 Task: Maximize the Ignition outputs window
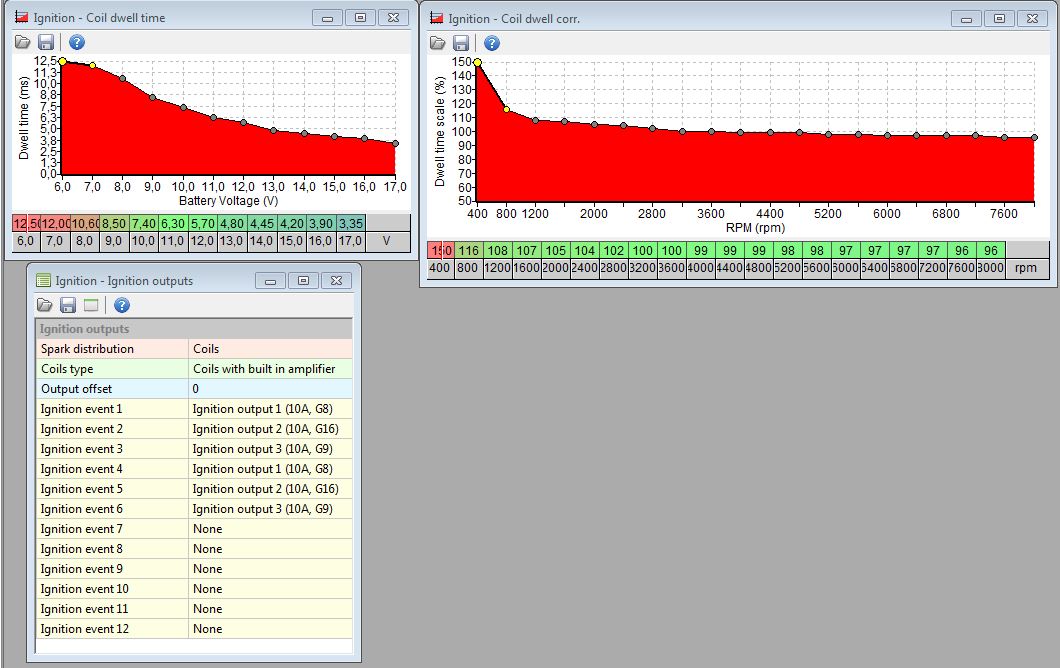pos(305,281)
